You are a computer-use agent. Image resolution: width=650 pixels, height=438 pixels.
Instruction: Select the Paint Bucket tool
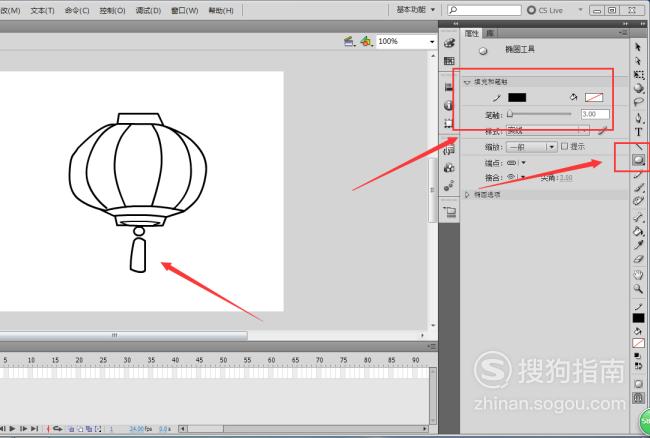pos(638,231)
